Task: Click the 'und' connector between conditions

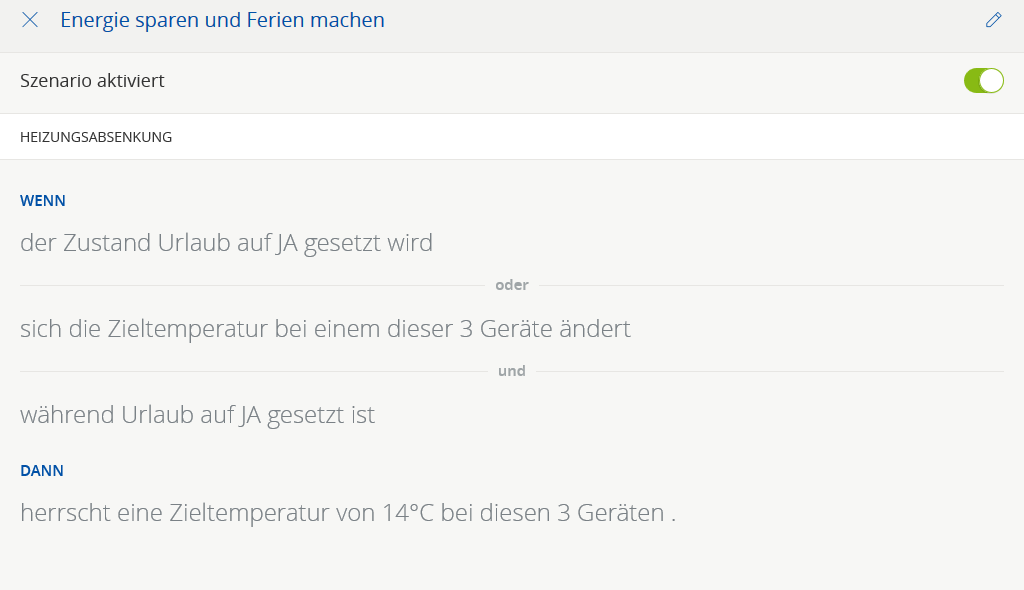Action: coord(511,371)
